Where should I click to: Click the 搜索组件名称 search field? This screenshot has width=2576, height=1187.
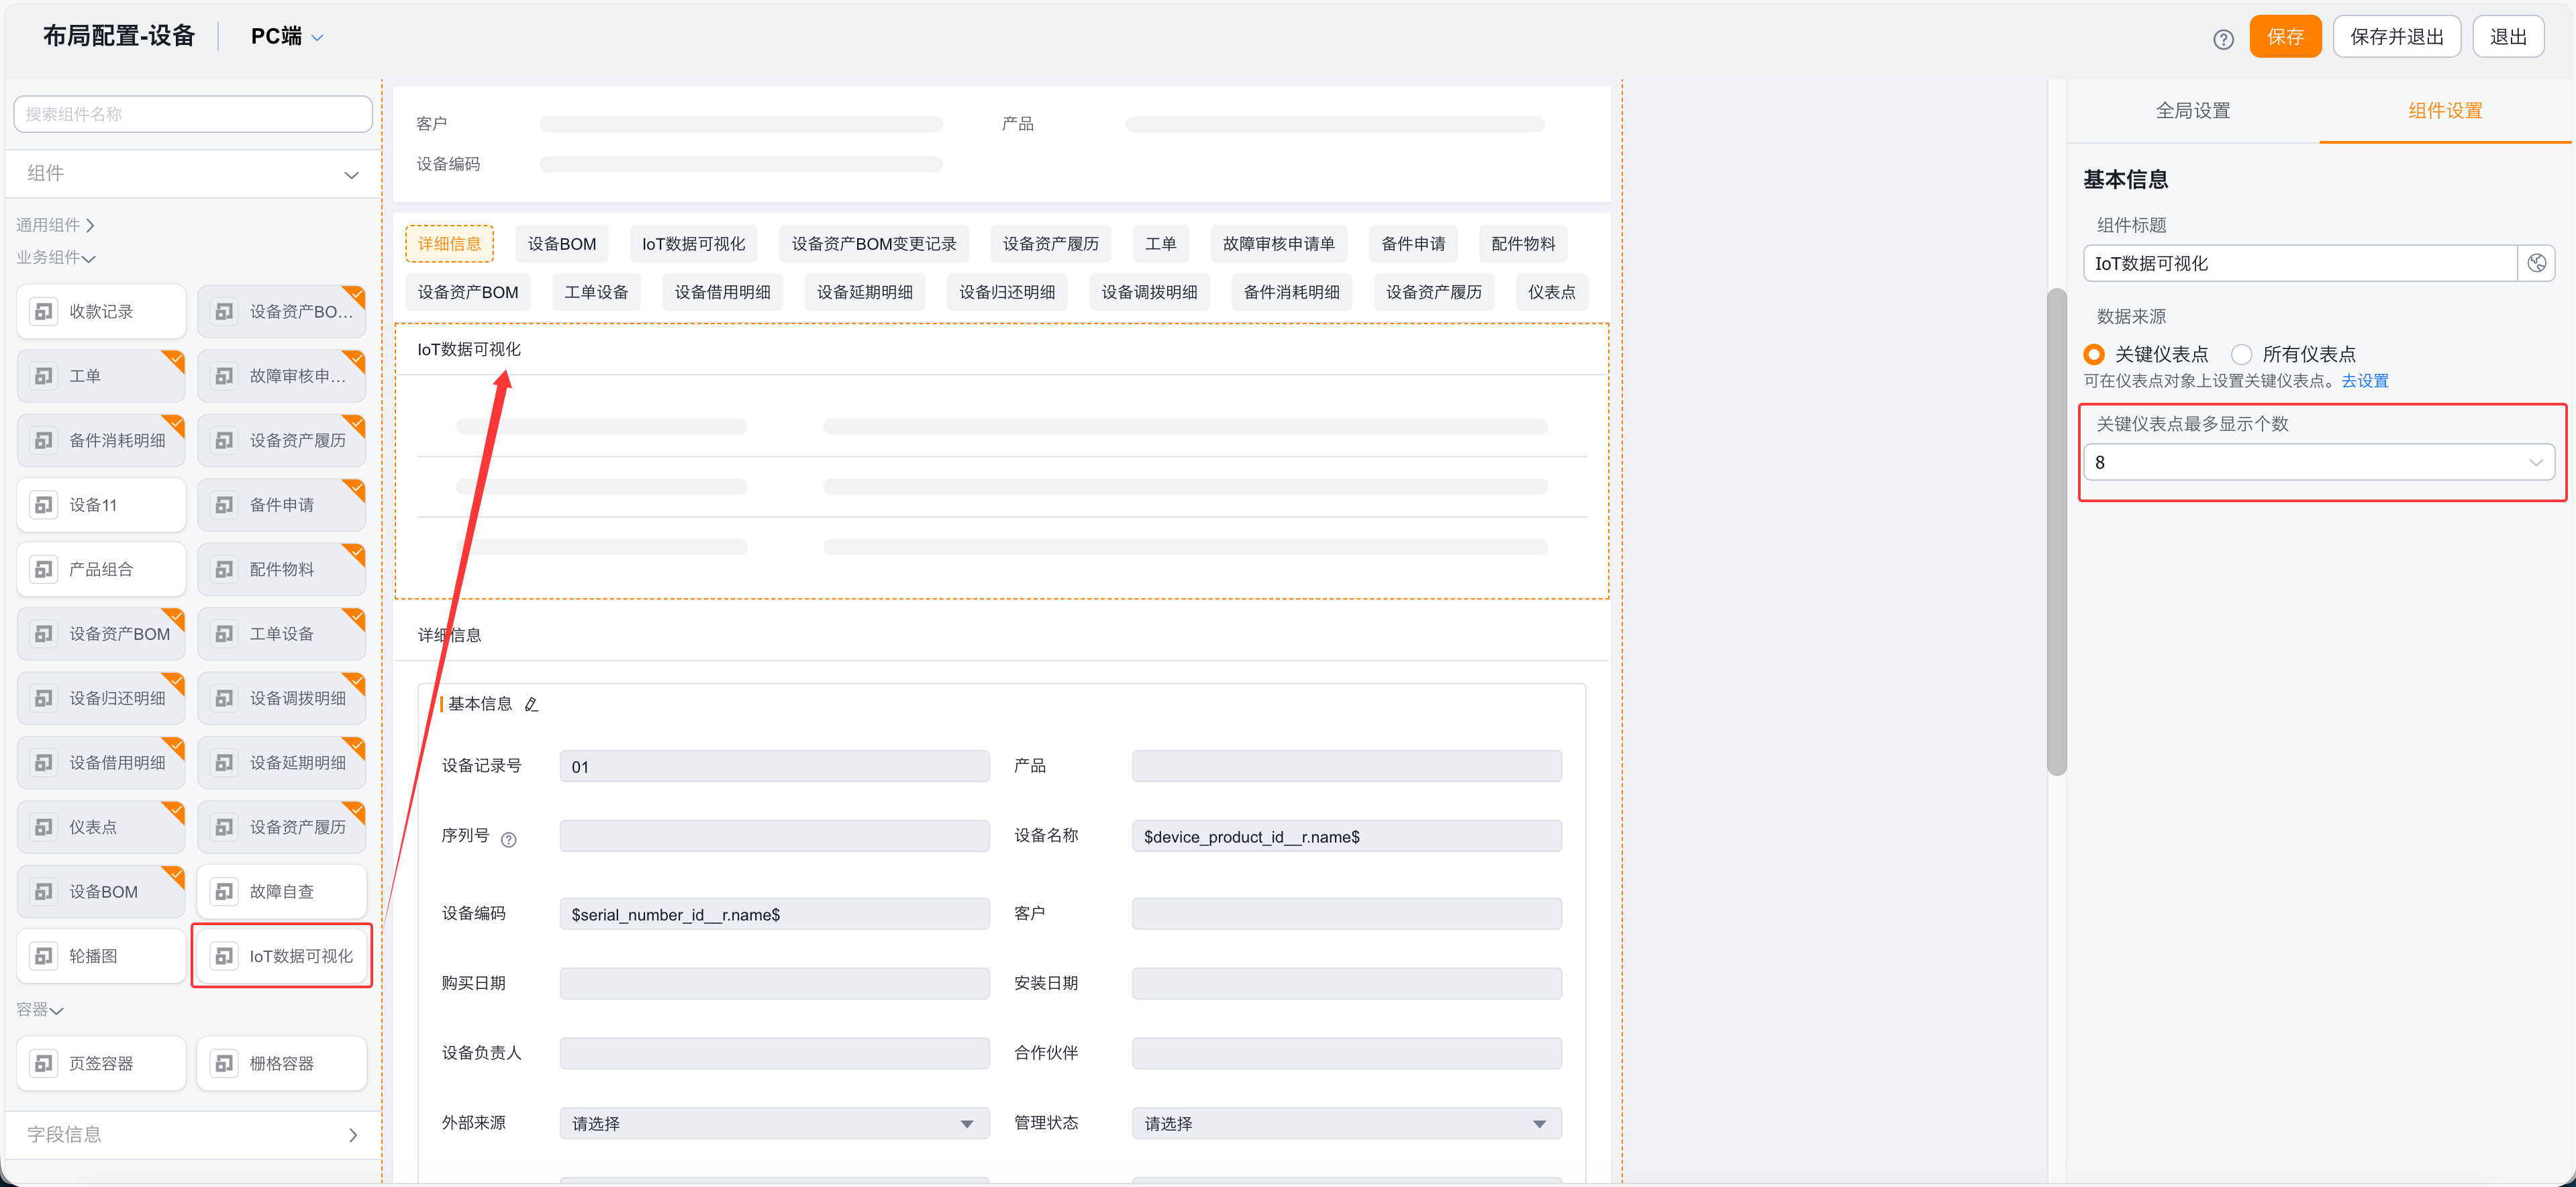(x=192, y=114)
